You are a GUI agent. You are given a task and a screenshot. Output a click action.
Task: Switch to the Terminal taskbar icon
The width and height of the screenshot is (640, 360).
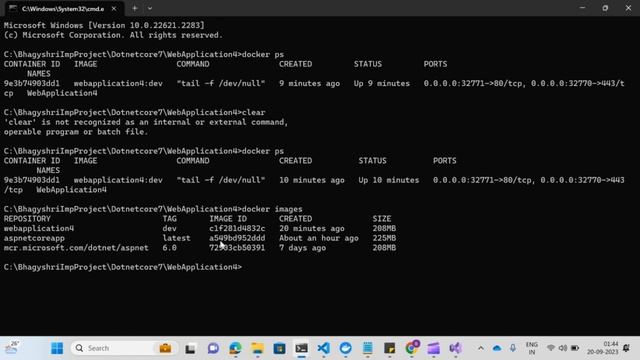point(302,348)
